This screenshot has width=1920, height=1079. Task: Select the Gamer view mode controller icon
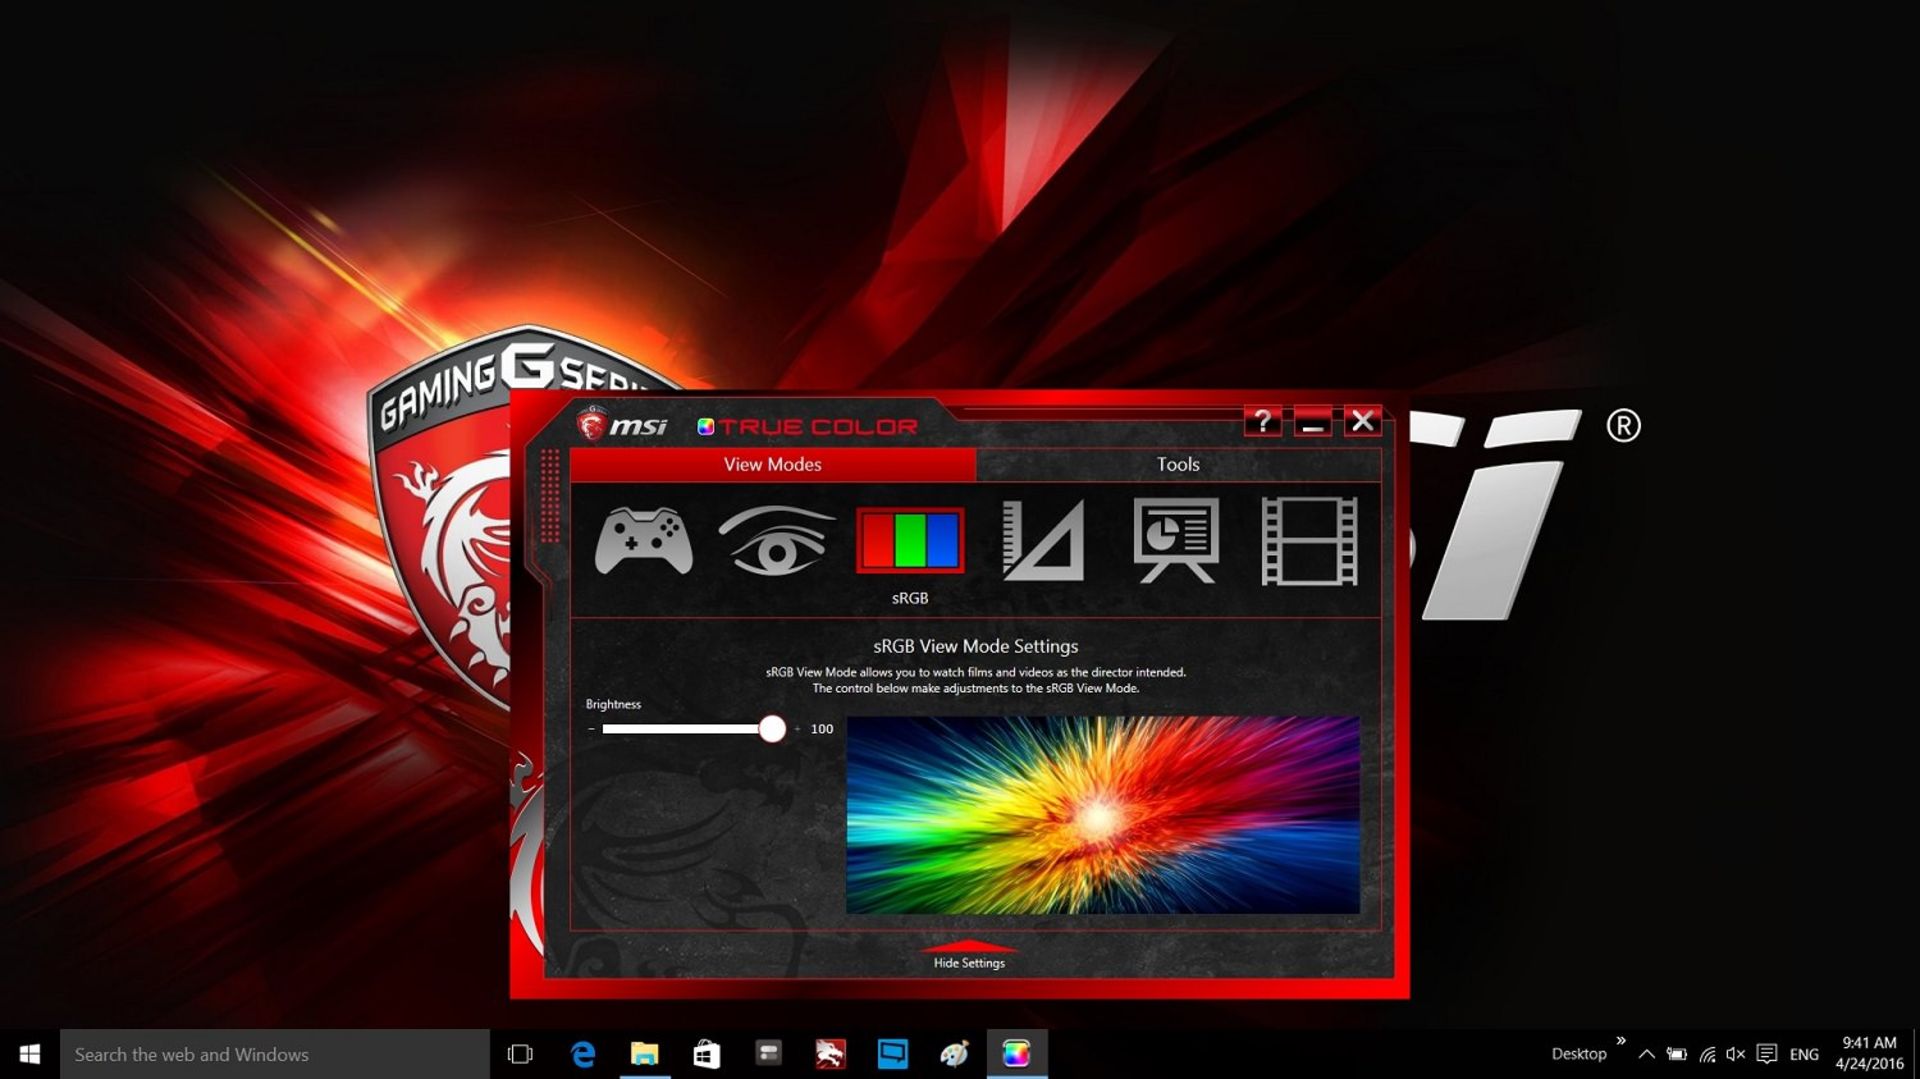pyautogui.click(x=643, y=541)
